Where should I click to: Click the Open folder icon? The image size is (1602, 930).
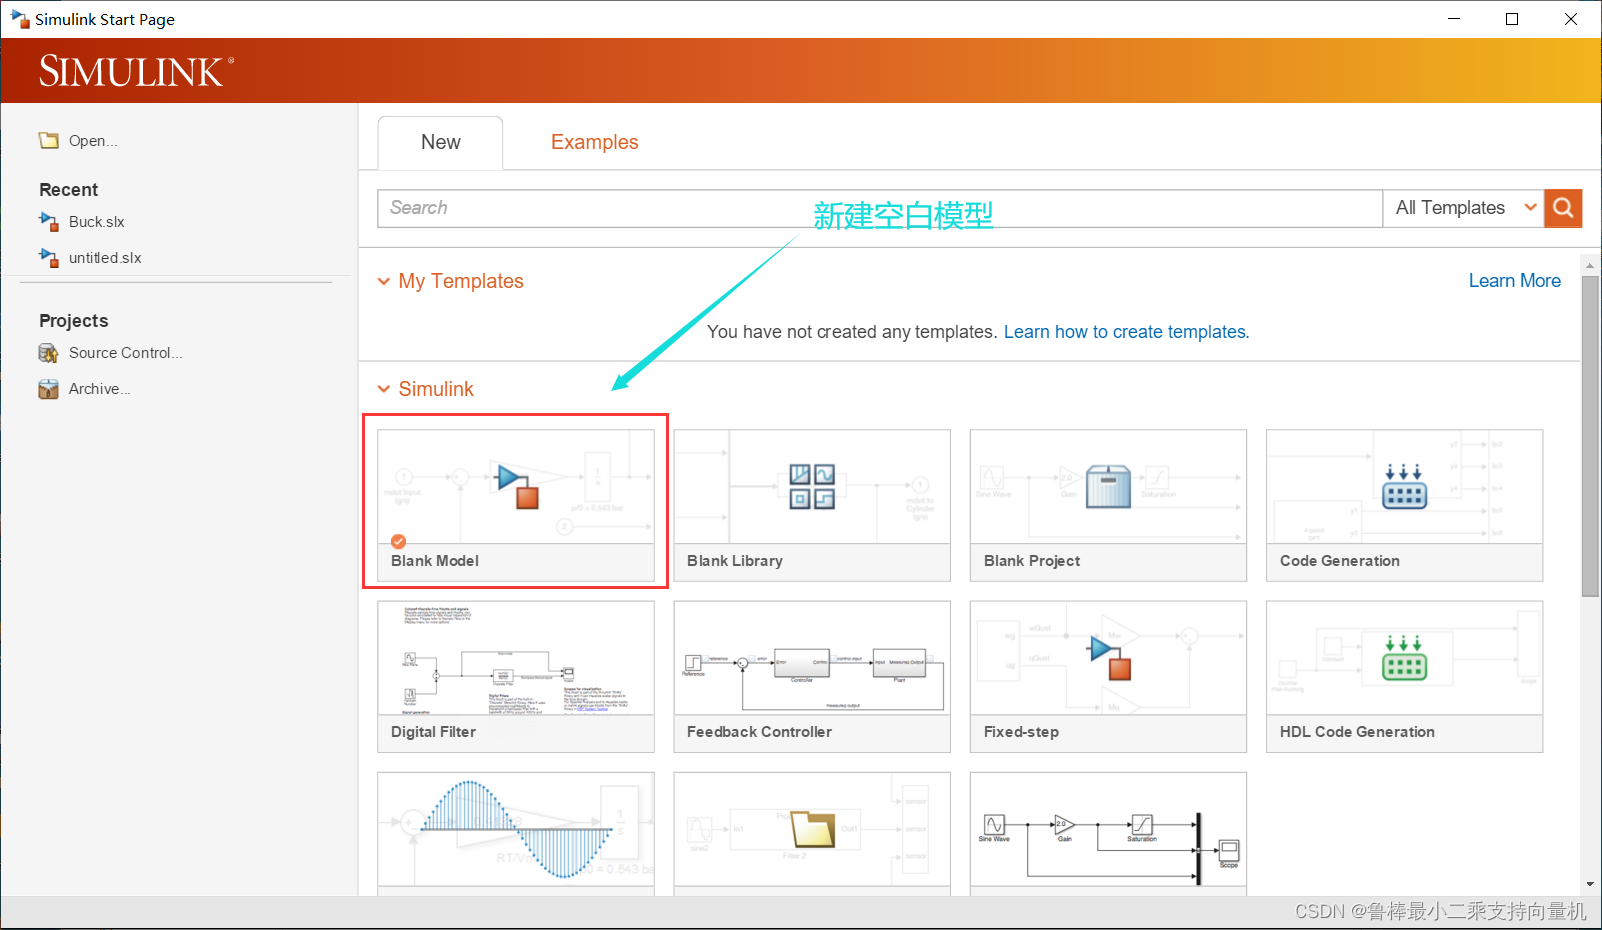48,141
